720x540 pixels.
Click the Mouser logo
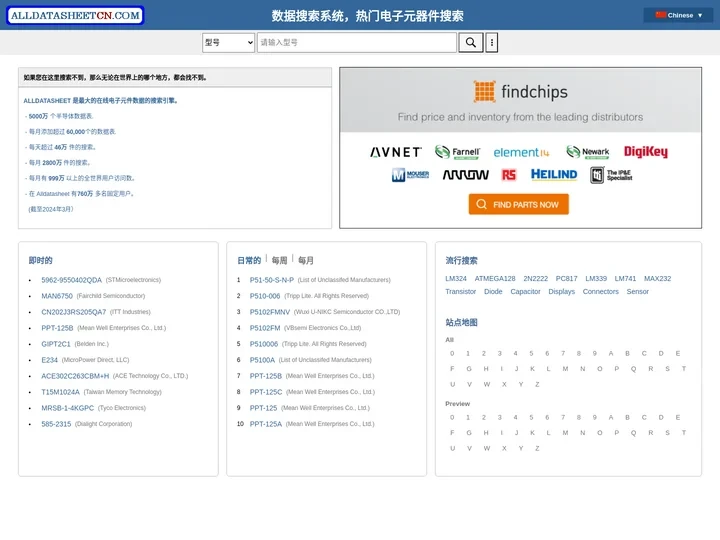(x=410, y=174)
